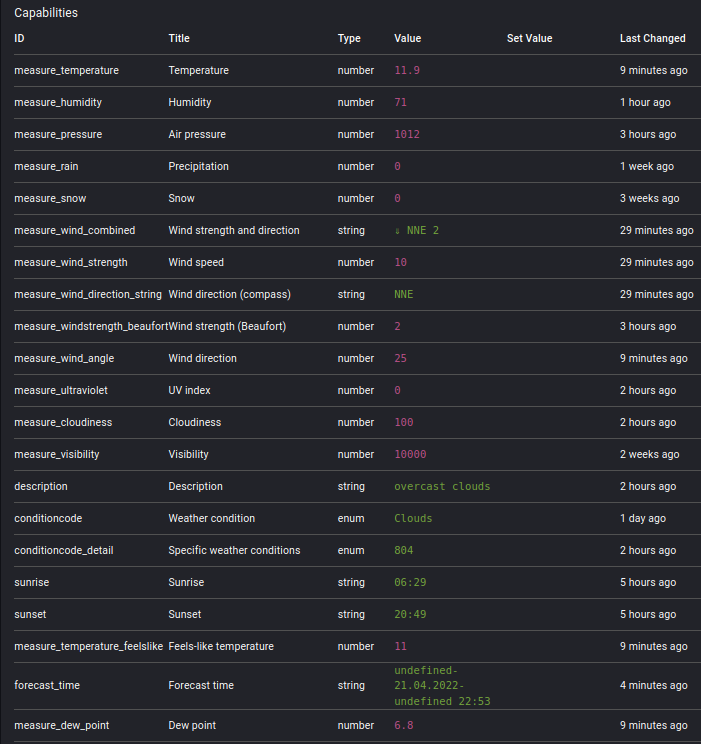Select the UV index title

coord(189,390)
